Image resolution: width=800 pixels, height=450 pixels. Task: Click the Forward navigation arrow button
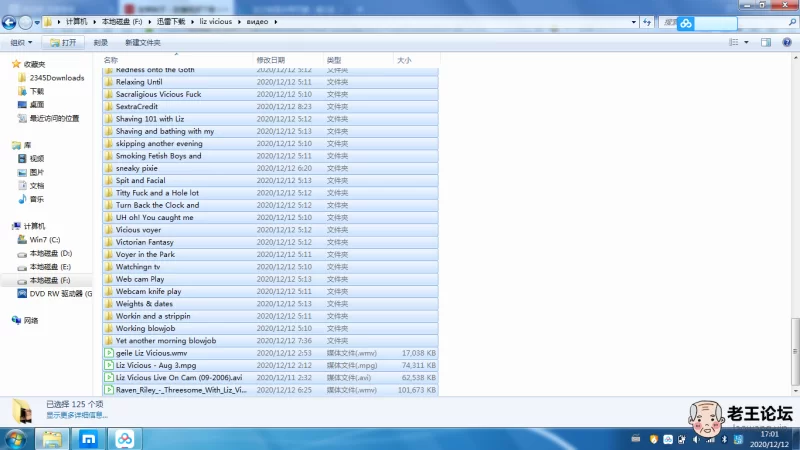click(24, 22)
